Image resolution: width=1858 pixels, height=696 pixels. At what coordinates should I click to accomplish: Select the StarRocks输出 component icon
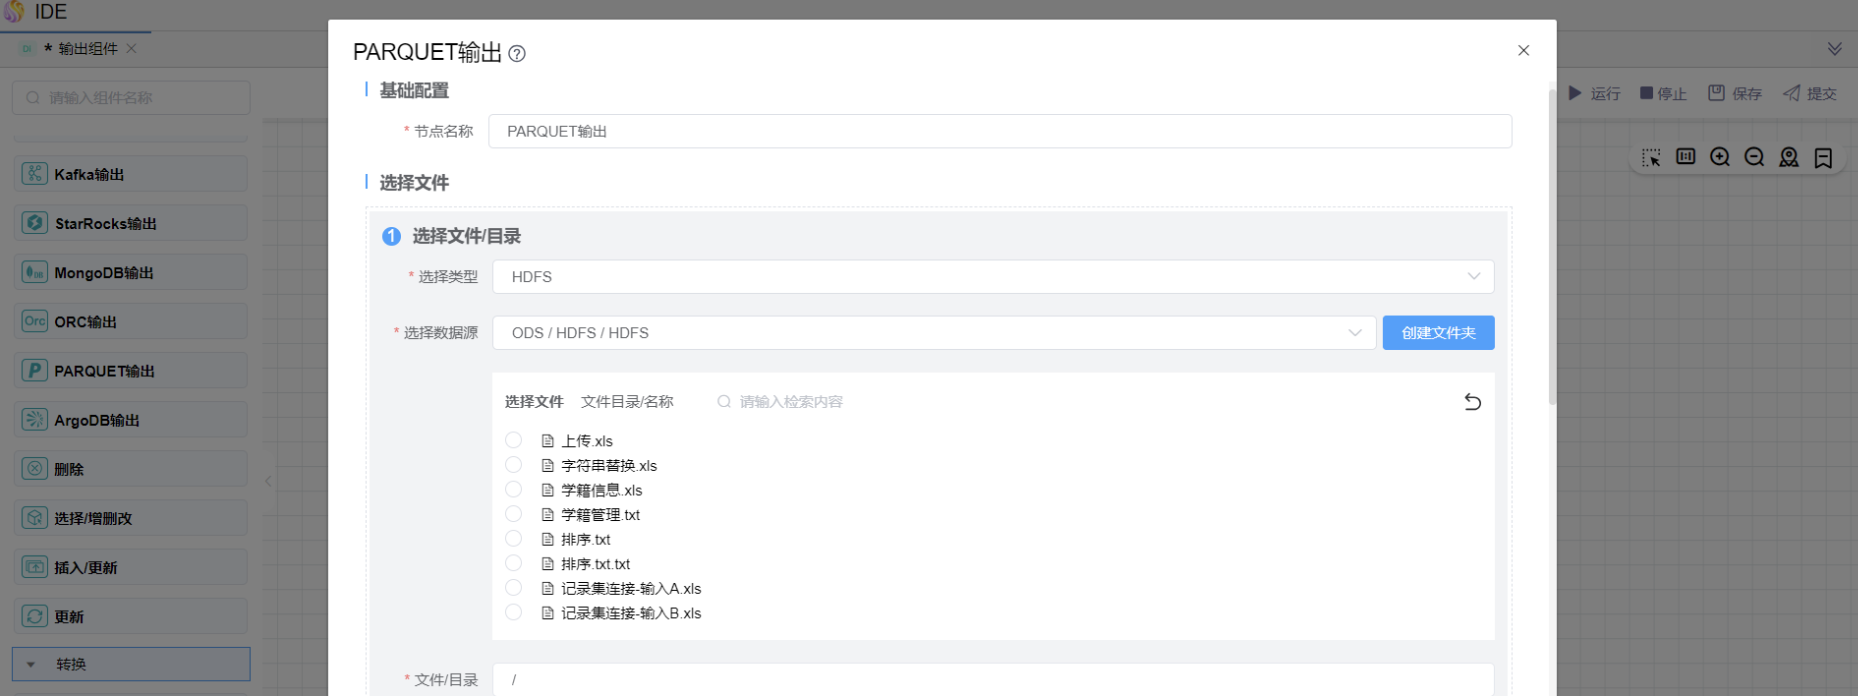point(35,223)
